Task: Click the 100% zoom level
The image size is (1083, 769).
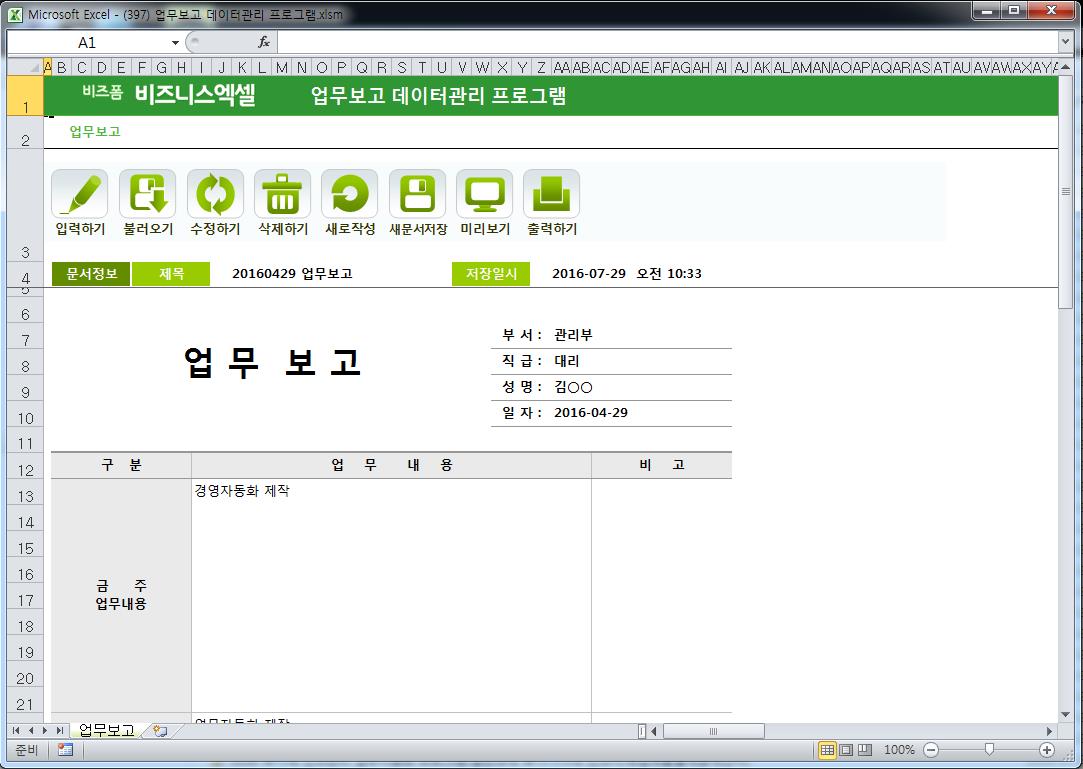Action: [899, 750]
